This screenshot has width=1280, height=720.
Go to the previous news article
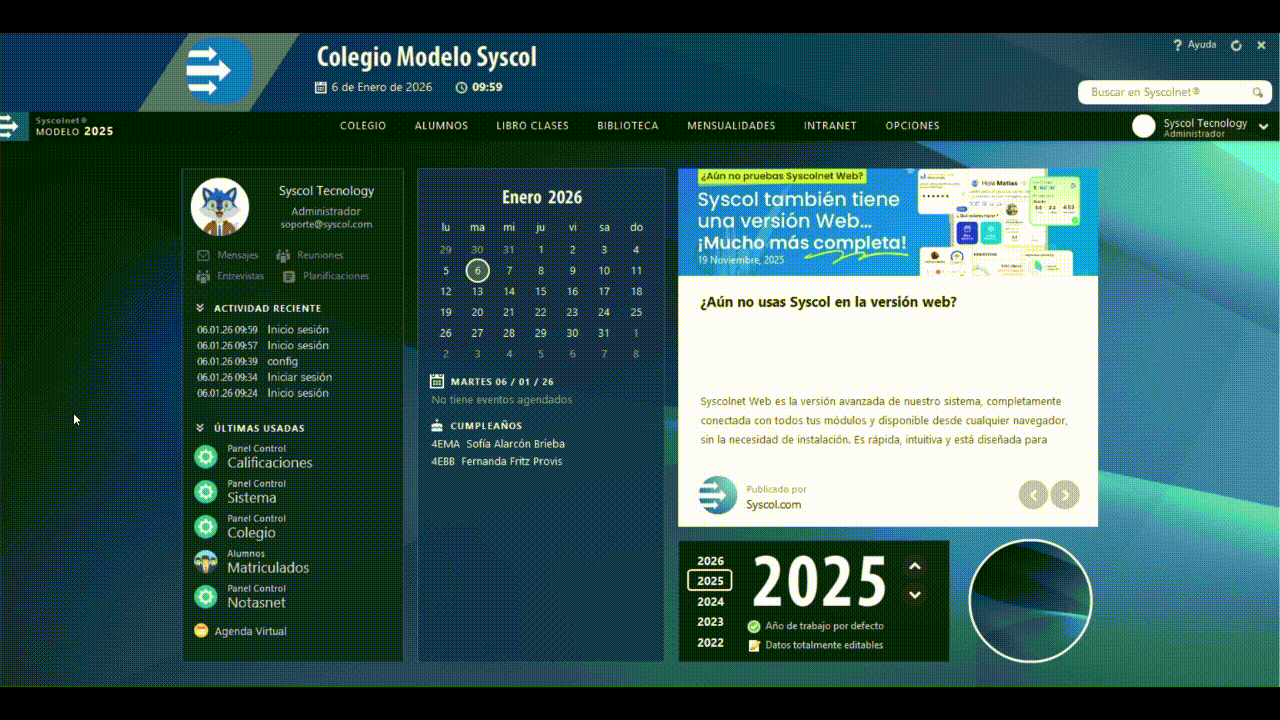coord(1033,494)
